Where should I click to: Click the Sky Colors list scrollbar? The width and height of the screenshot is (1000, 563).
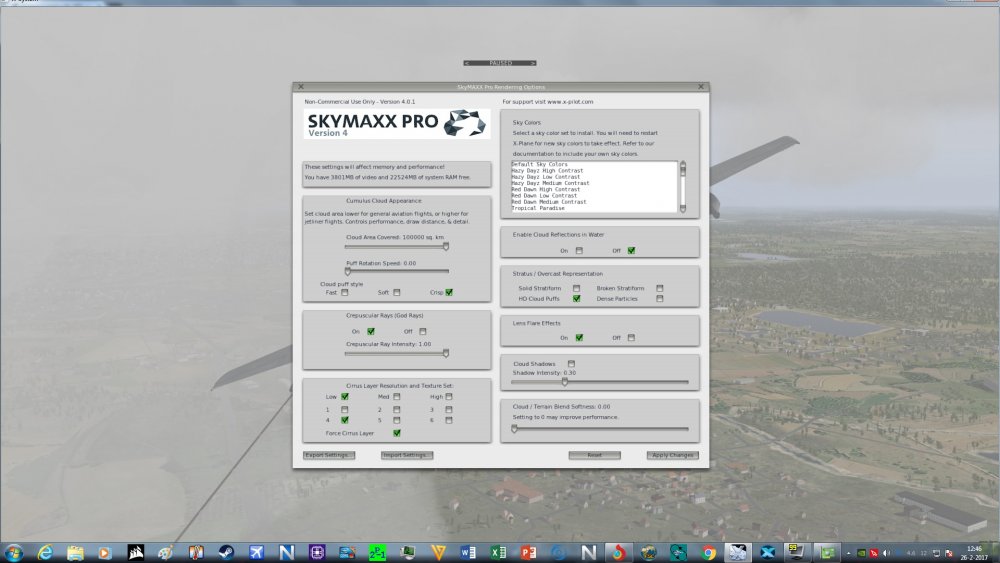683,187
